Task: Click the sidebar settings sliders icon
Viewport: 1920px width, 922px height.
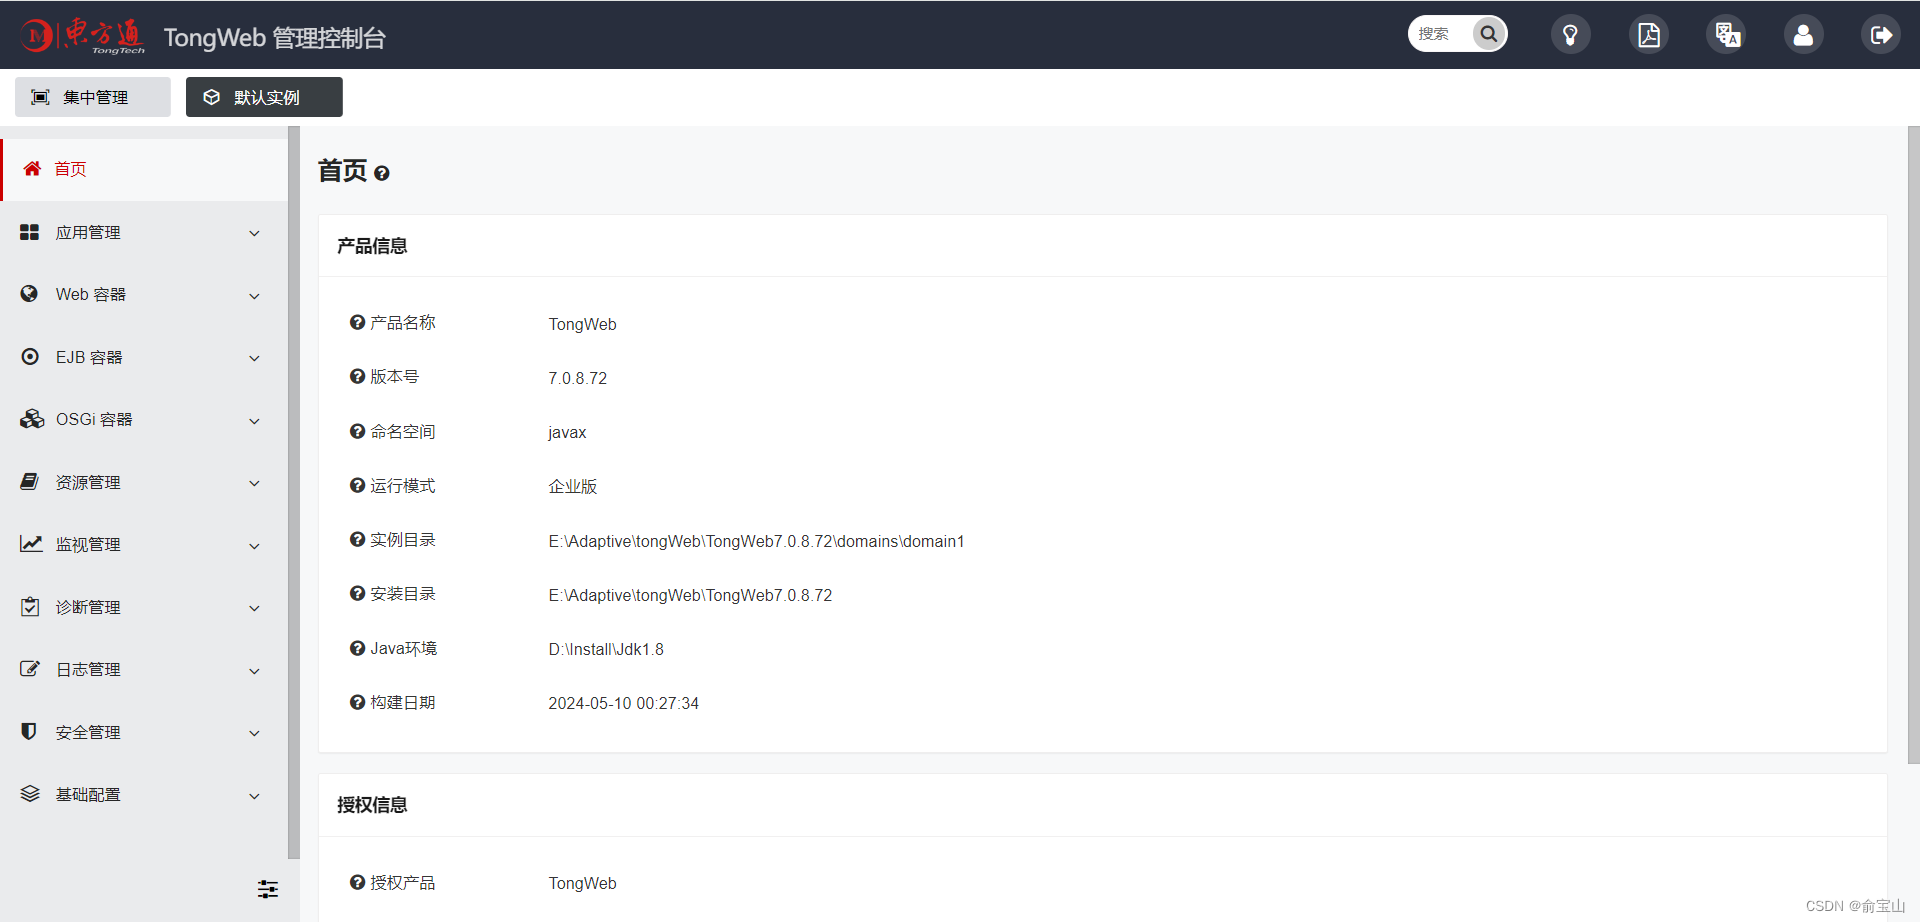Action: pos(268,889)
